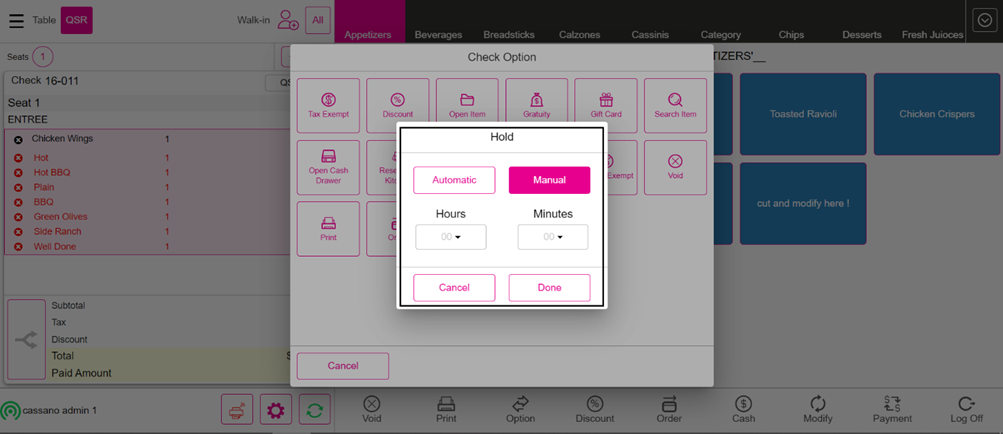
Task: Click the green refresh sync button
Action: 314,410
